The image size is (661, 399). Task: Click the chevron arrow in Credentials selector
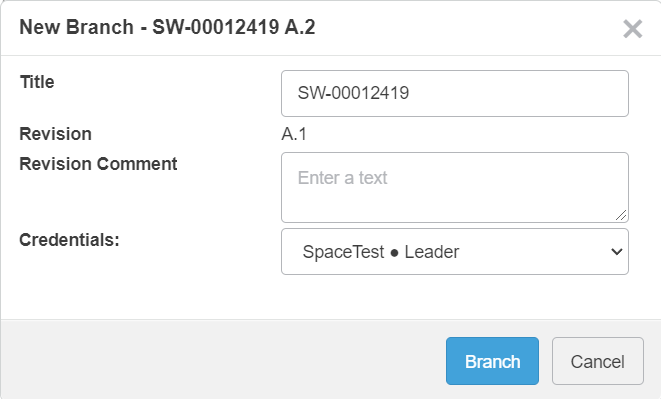click(x=616, y=252)
